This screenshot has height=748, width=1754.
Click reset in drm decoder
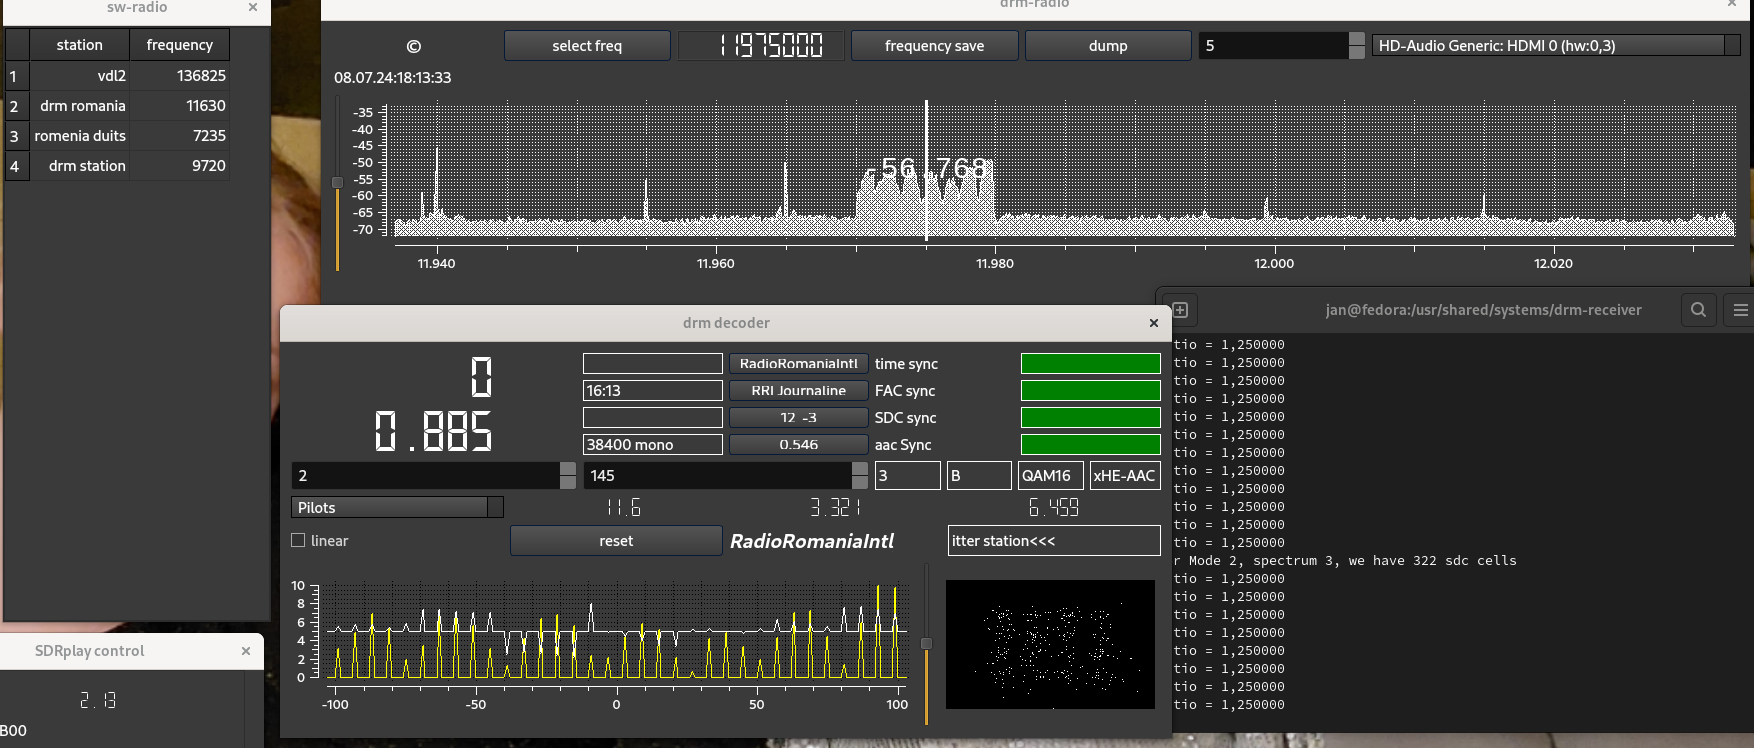(616, 541)
